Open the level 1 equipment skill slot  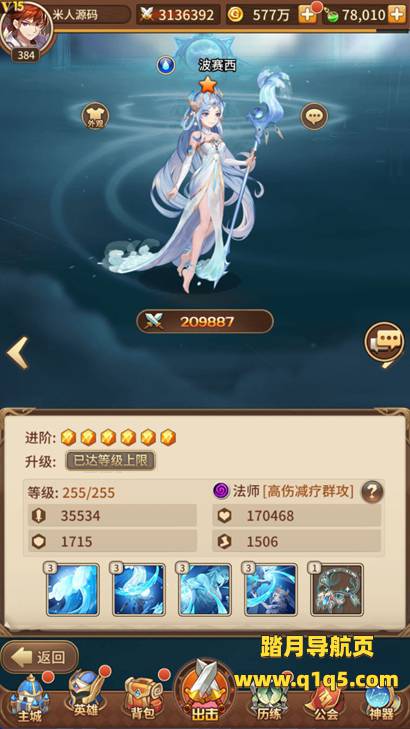coord(337,590)
